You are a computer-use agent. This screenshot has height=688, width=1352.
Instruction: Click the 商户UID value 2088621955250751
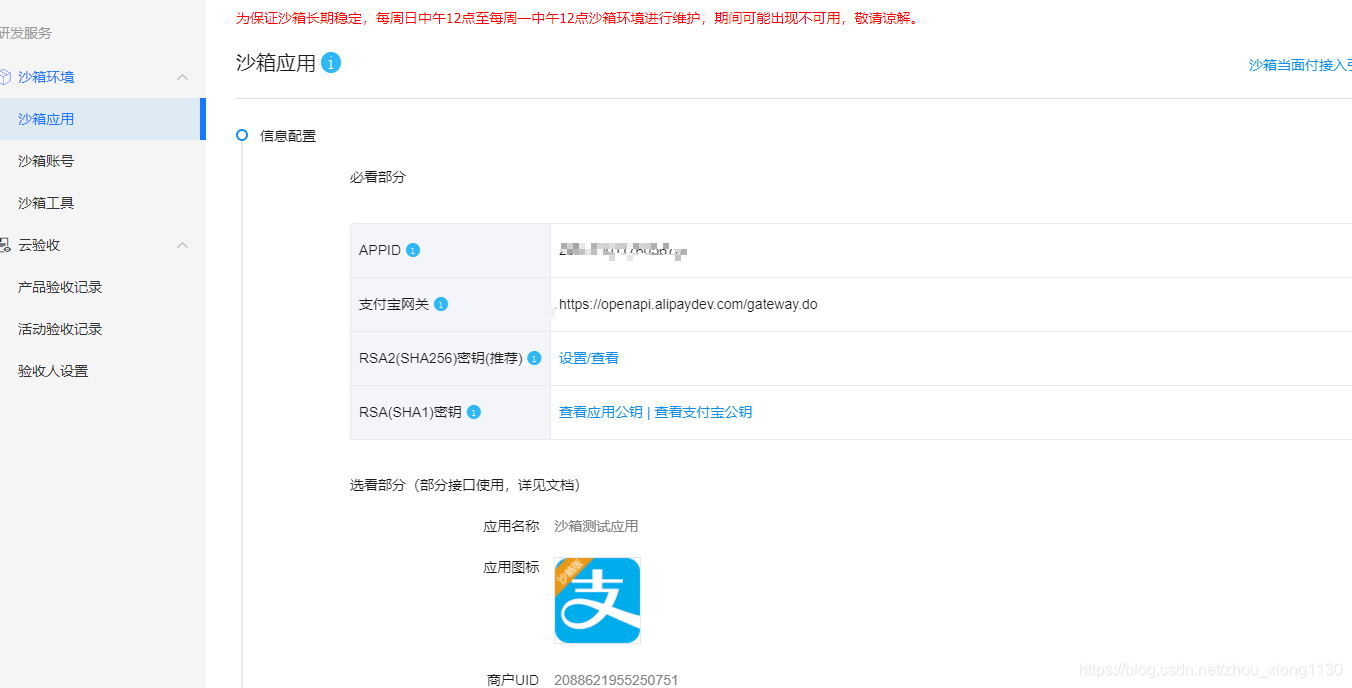point(616,680)
